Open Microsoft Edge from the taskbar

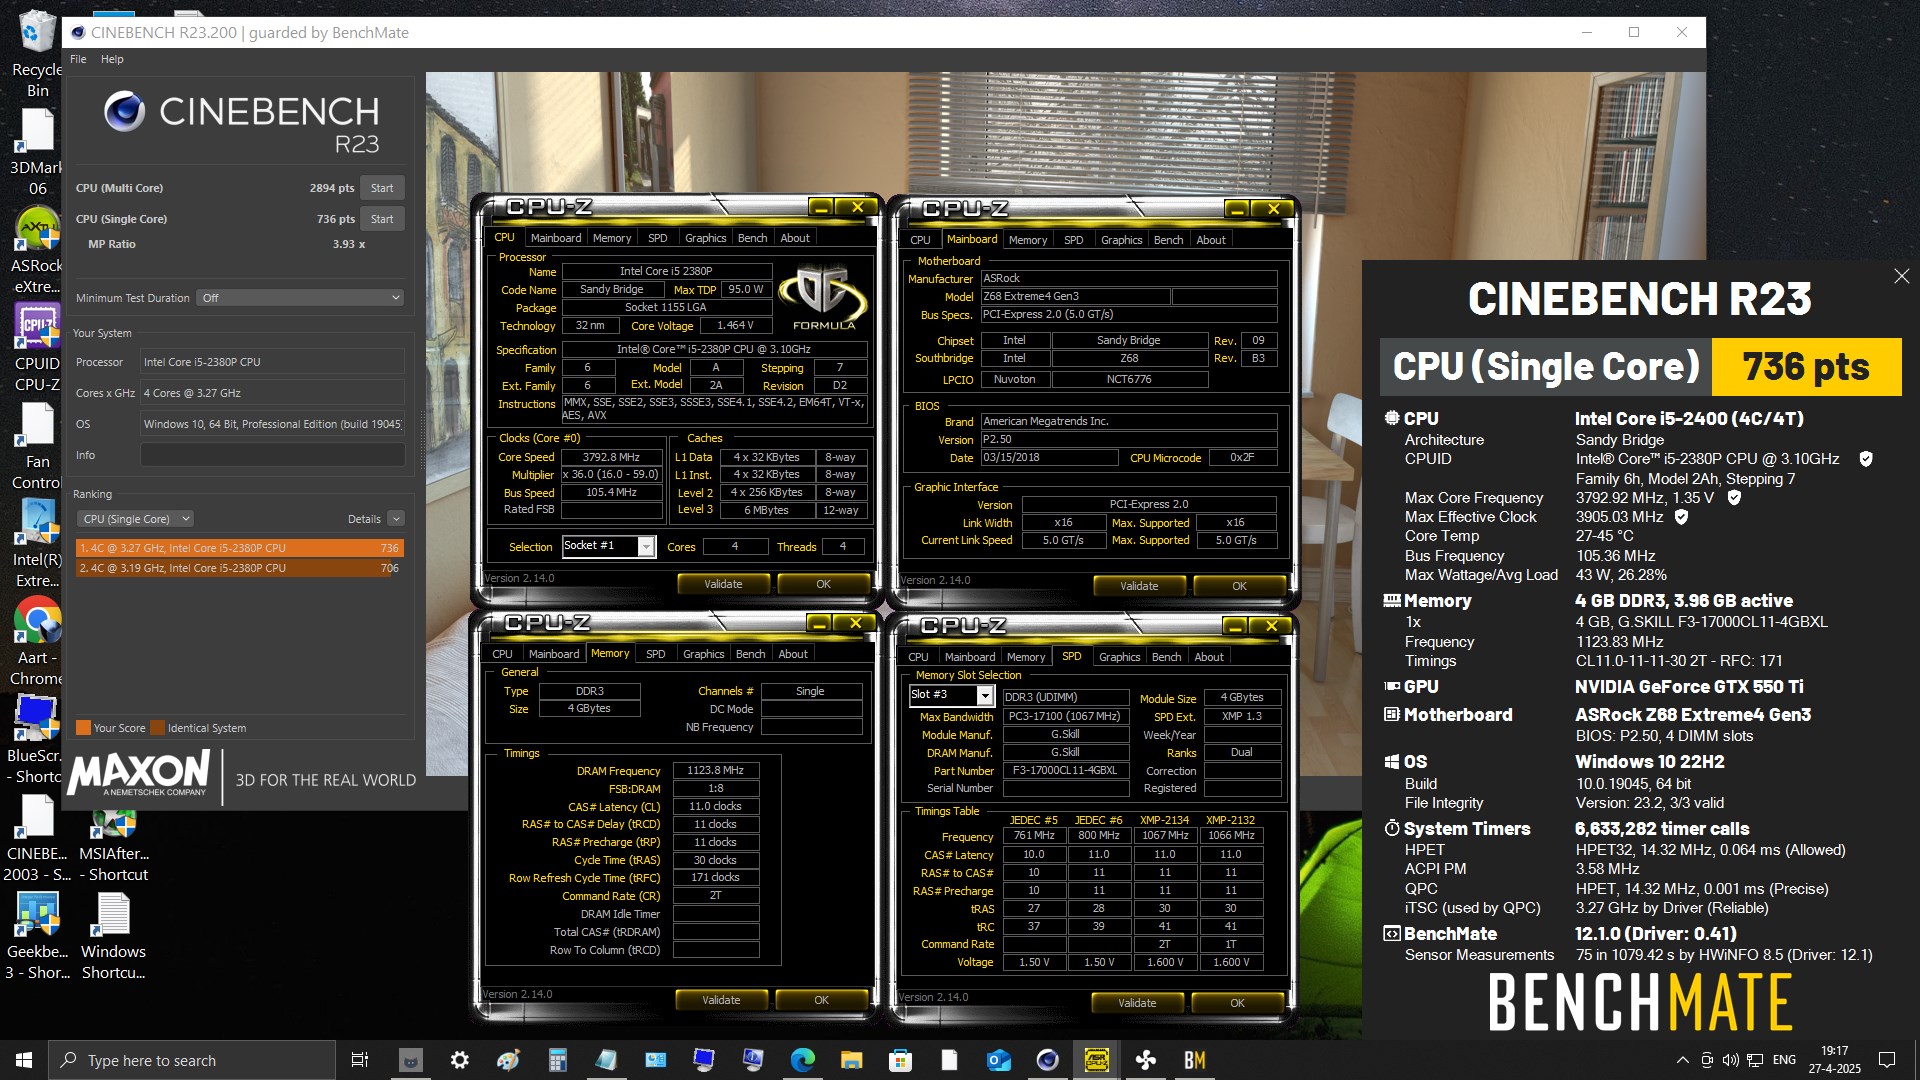click(802, 1060)
